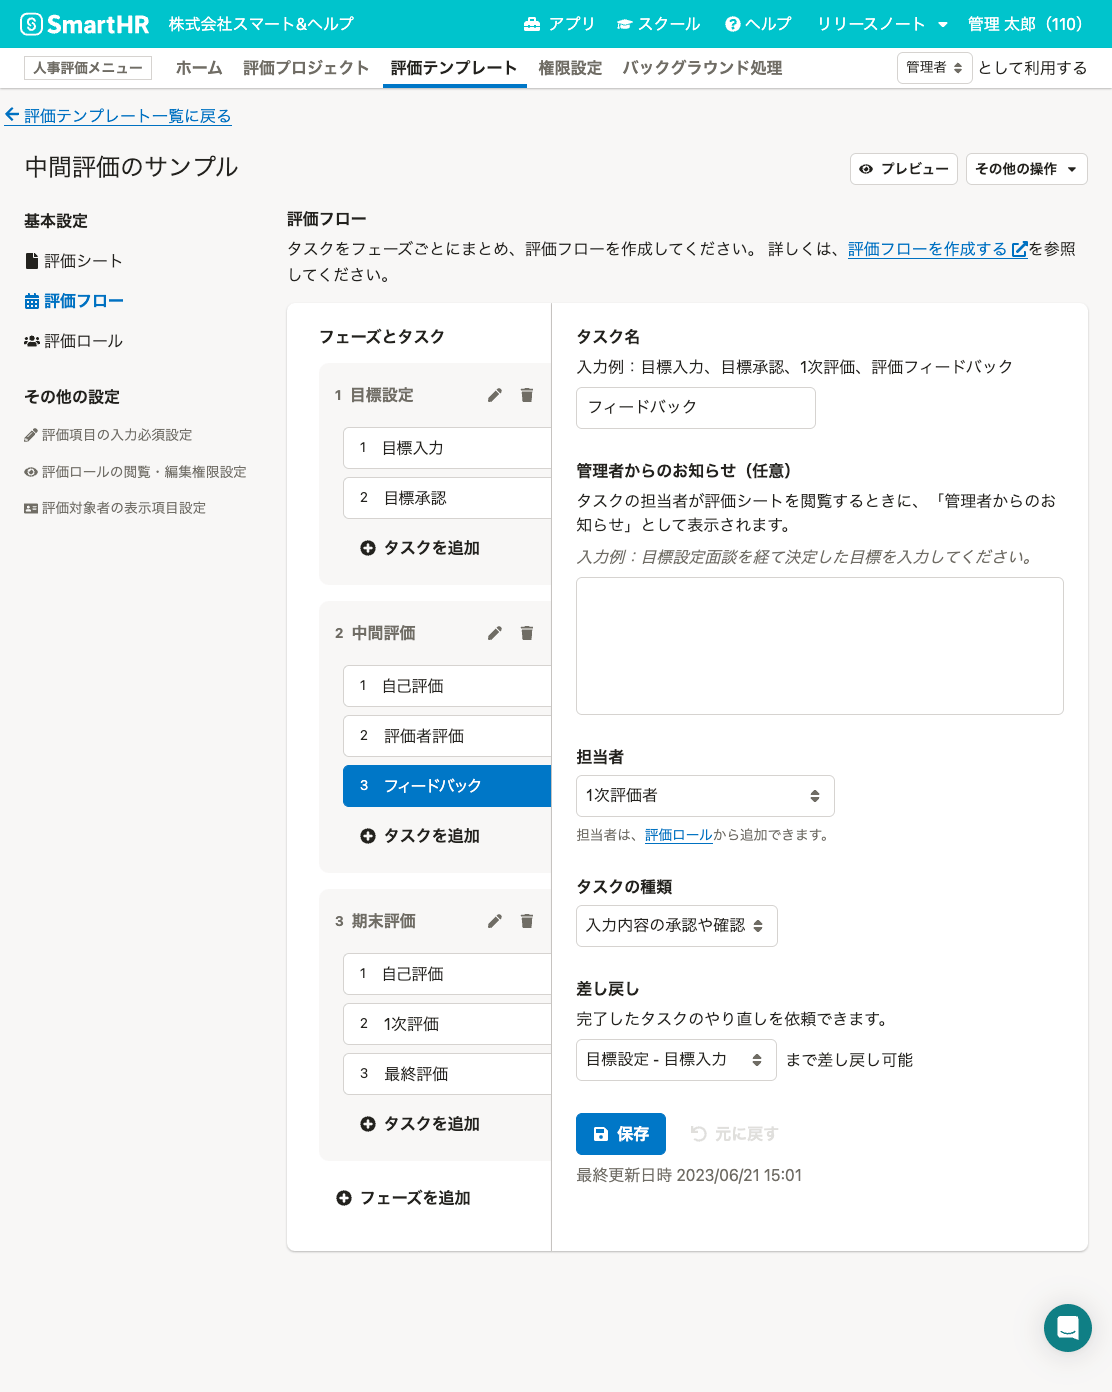The height and width of the screenshot is (1392, 1112).
Task: Open the chat support bubble icon
Action: [1067, 1328]
